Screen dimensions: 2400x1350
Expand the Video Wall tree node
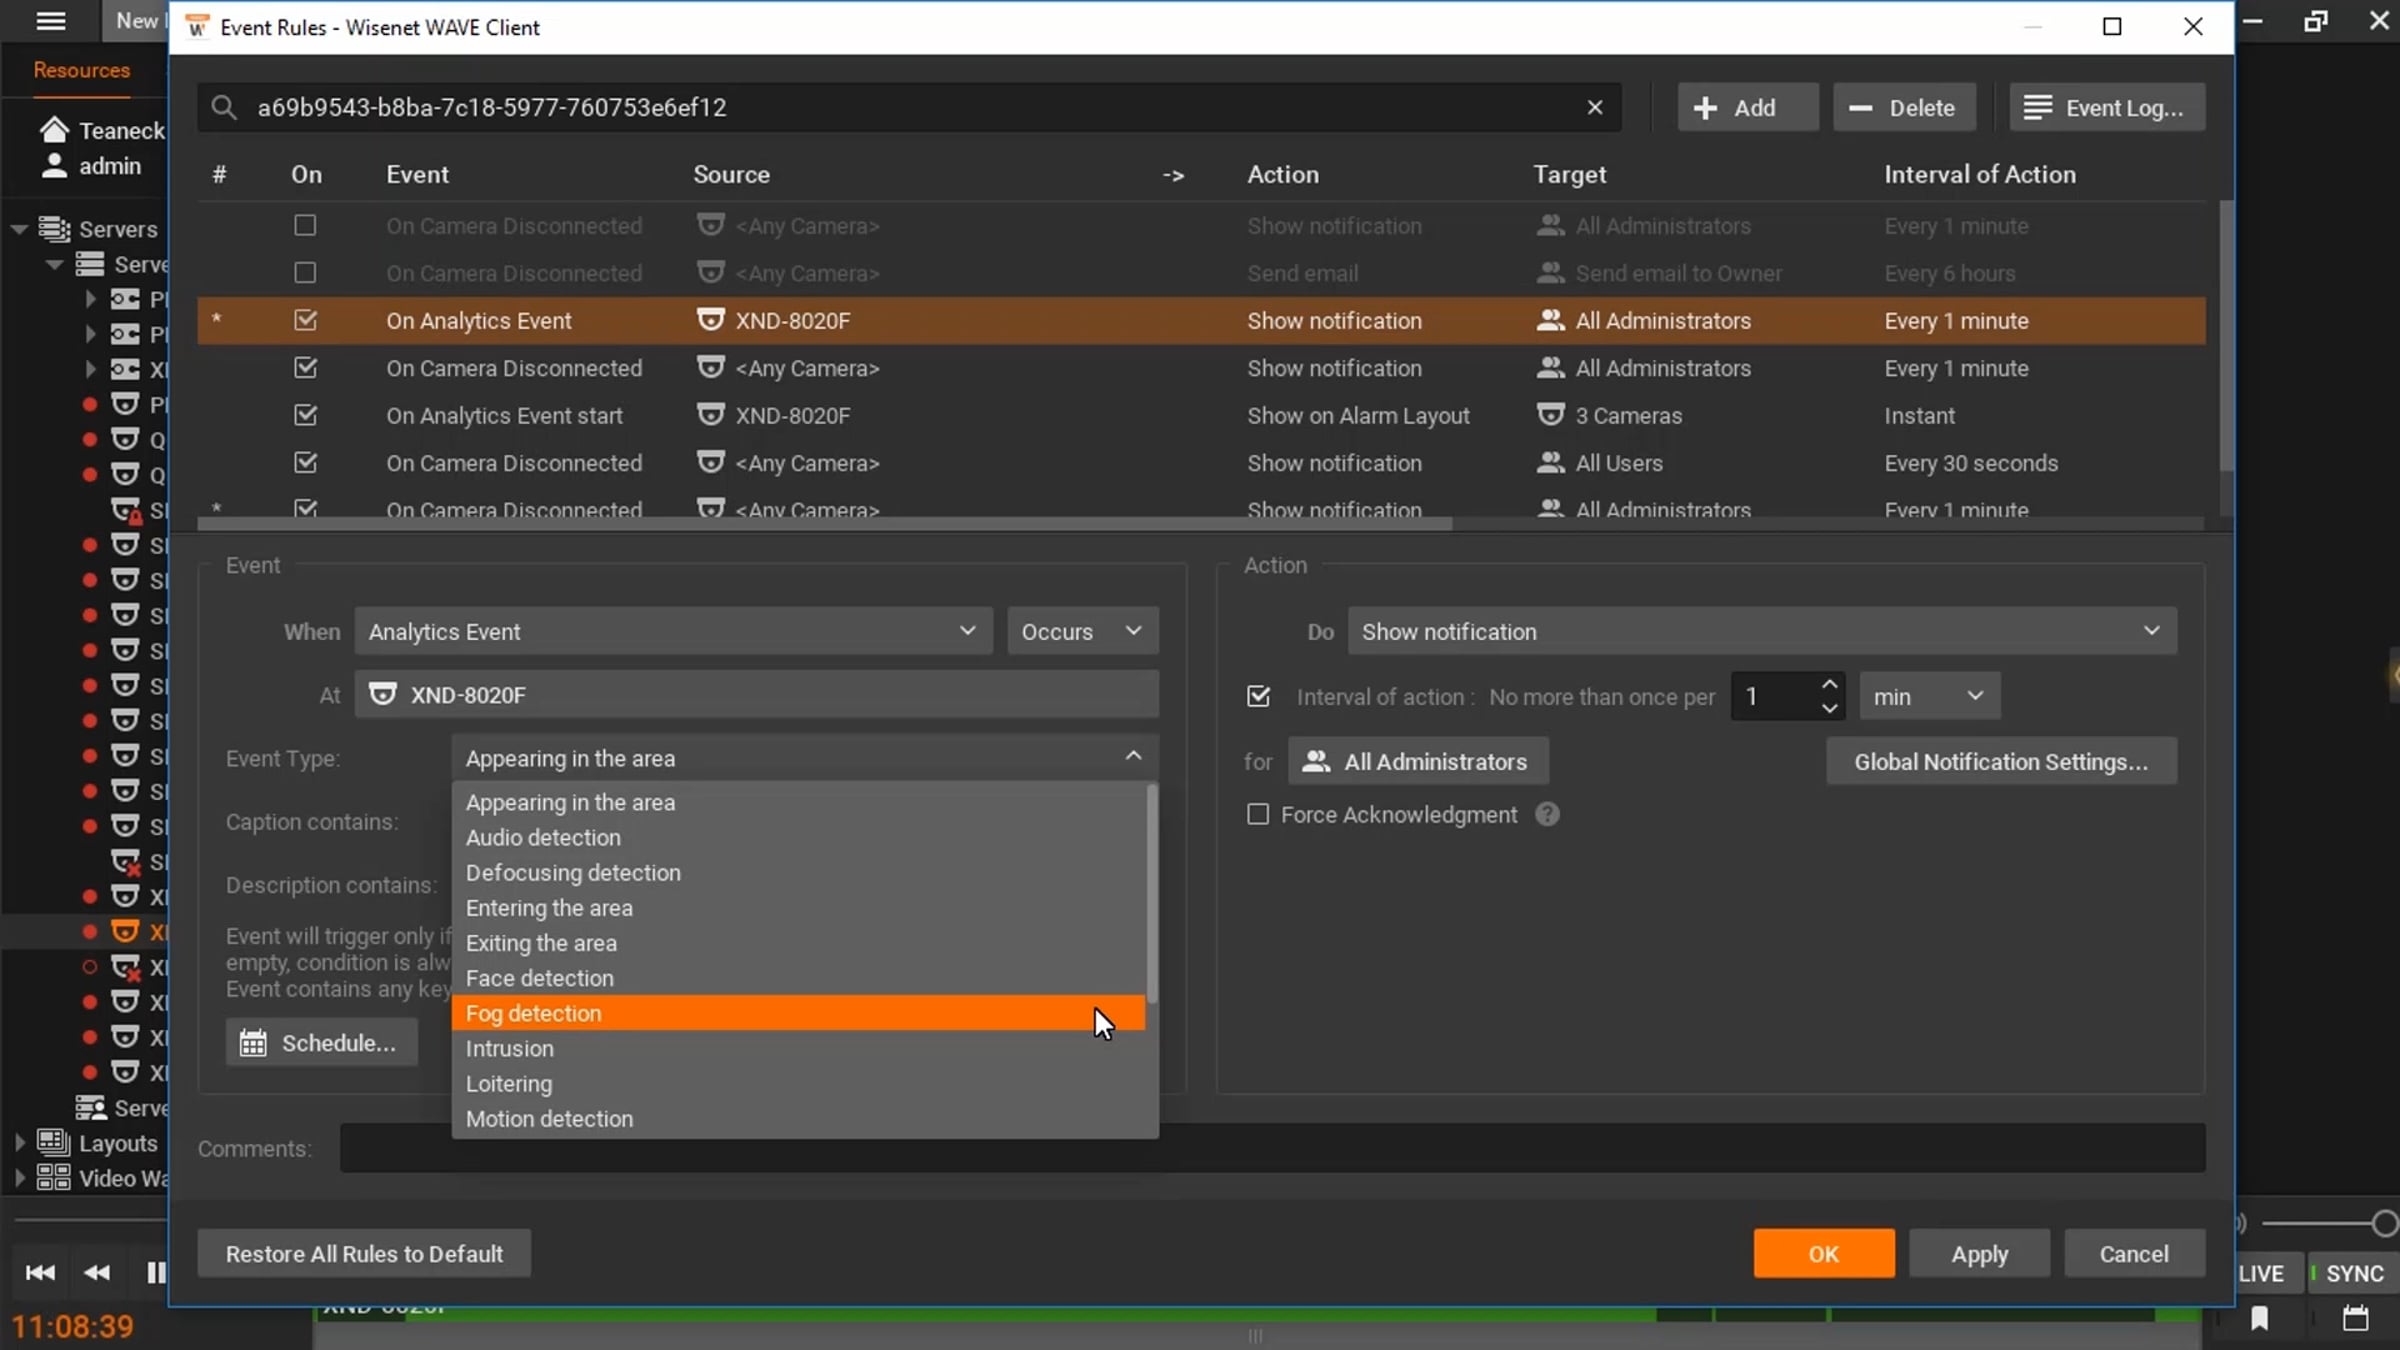(x=19, y=1178)
